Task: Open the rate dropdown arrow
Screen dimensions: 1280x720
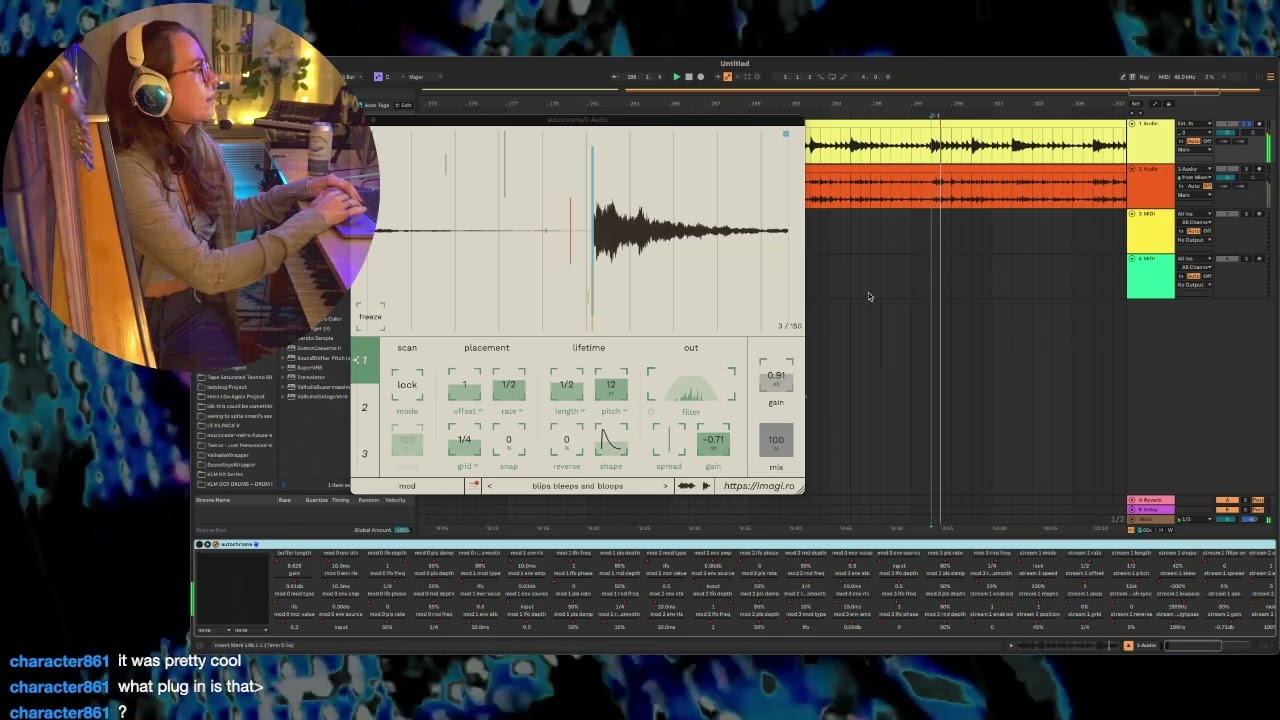Action: pos(523,411)
